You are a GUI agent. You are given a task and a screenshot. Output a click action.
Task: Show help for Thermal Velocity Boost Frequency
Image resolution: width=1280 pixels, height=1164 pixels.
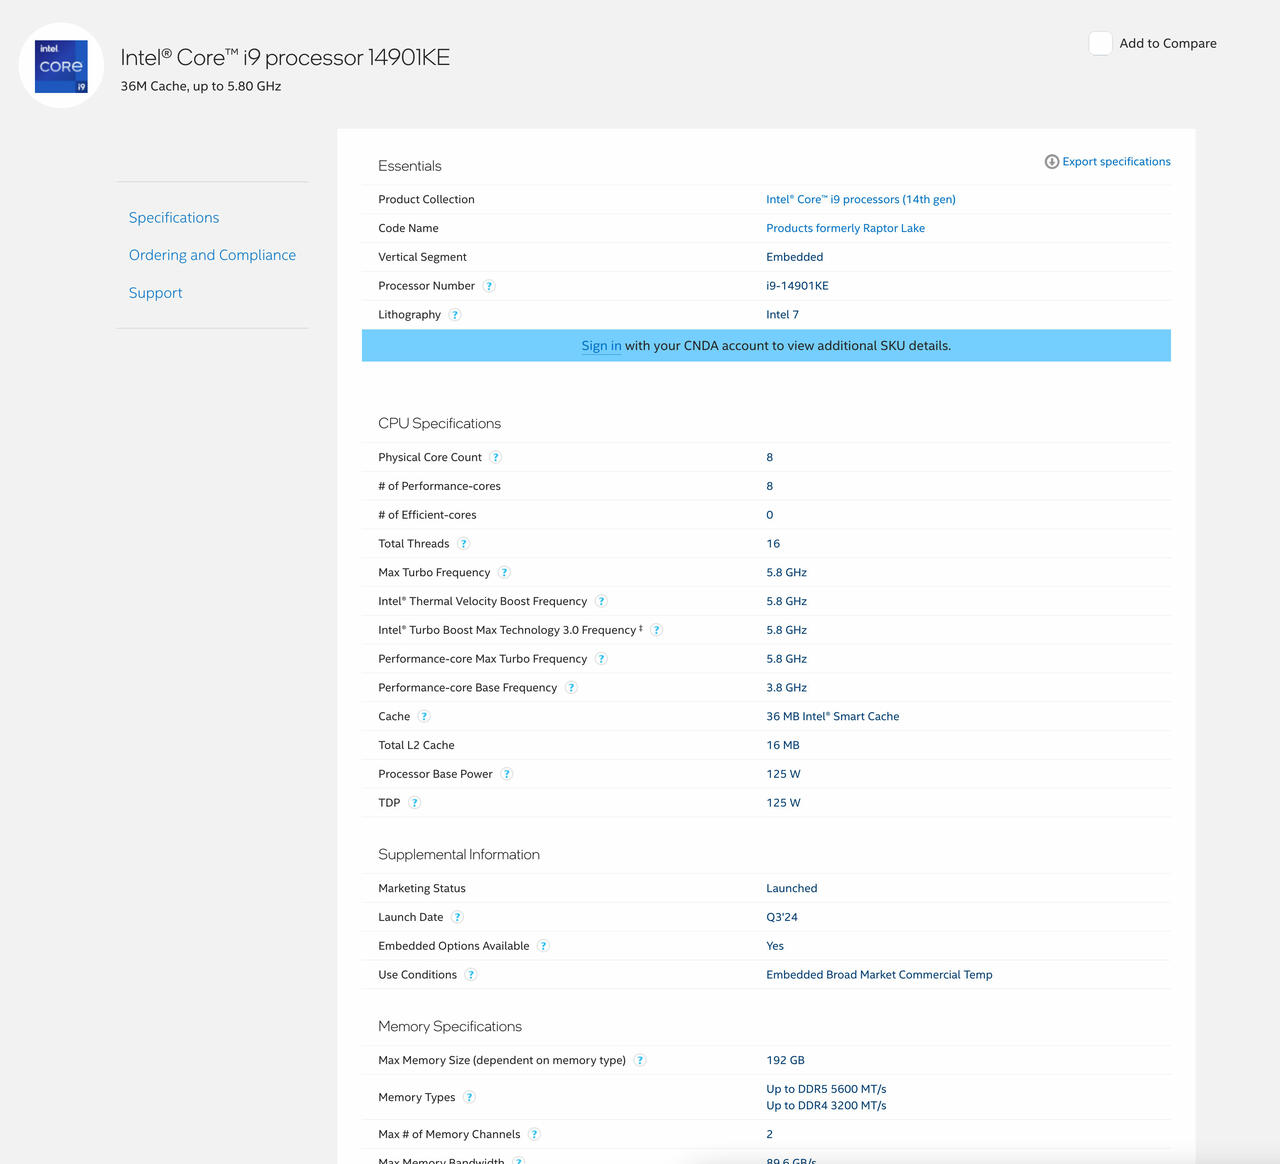[601, 602]
